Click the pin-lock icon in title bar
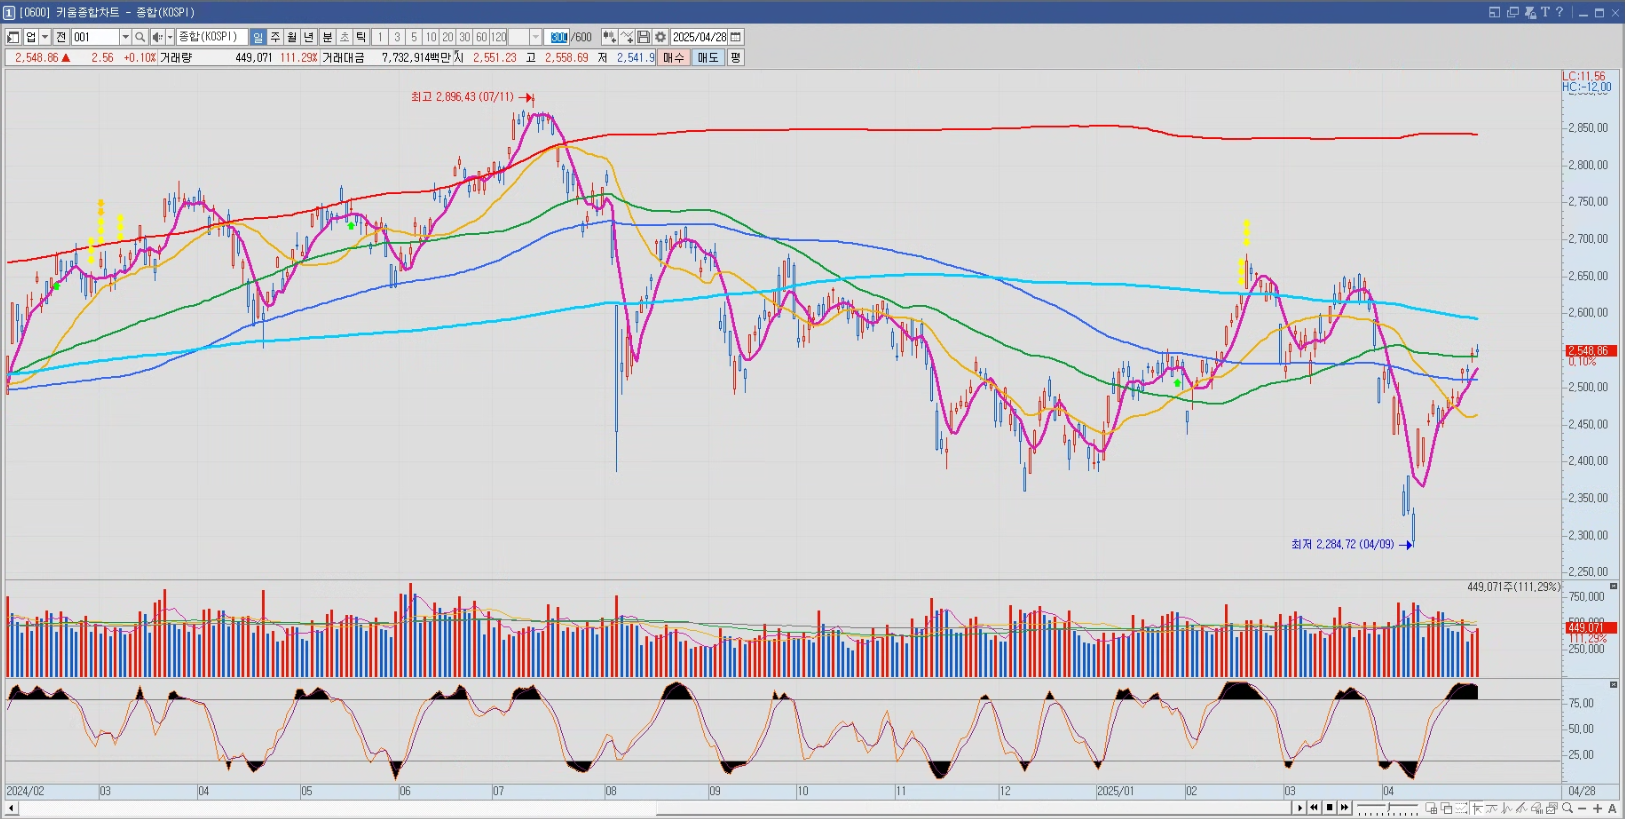 pyautogui.click(x=1530, y=12)
